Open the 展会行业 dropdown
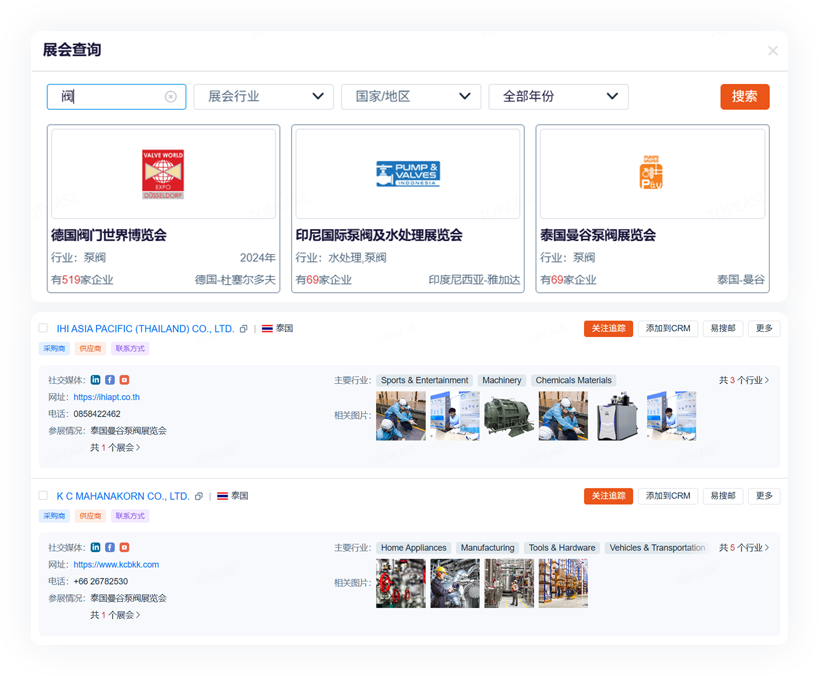 pos(263,97)
